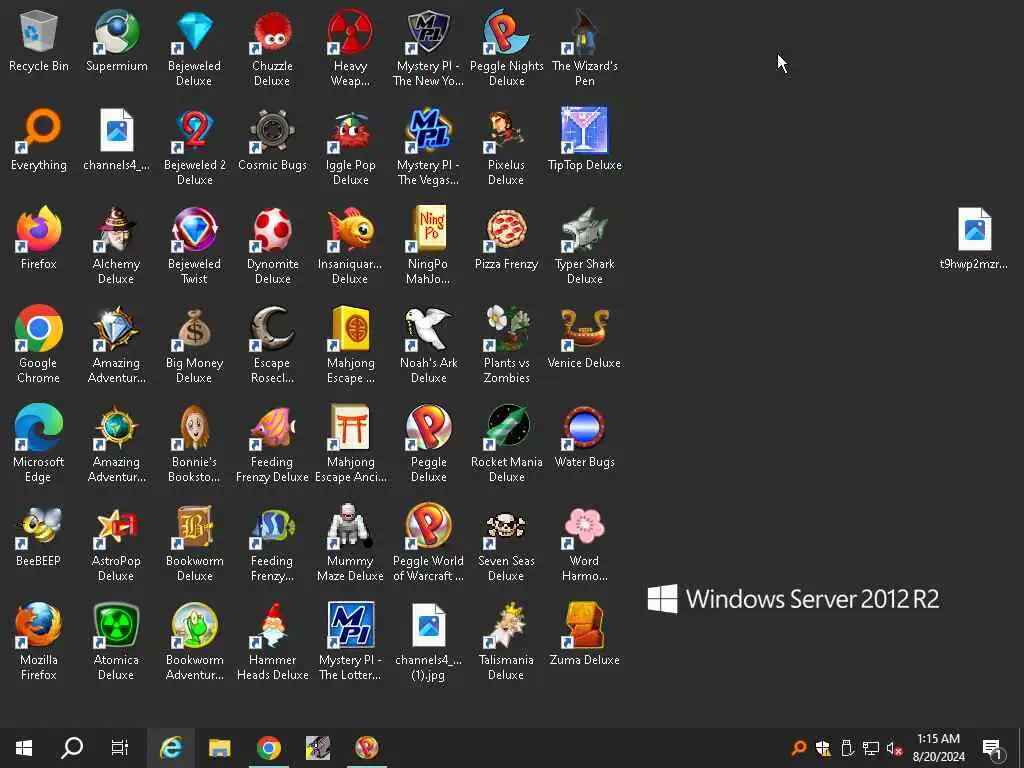Select the Feeding Frenzy Deluxe icon
This screenshot has height=768, width=1024.
pyautogui.click(x=272, y=444)
